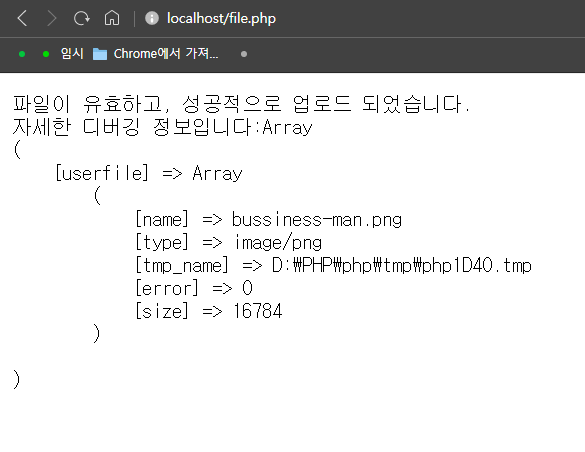The image size is (585, 452).
Task: Click the forward navigation arrow
Action: (51, 18)
